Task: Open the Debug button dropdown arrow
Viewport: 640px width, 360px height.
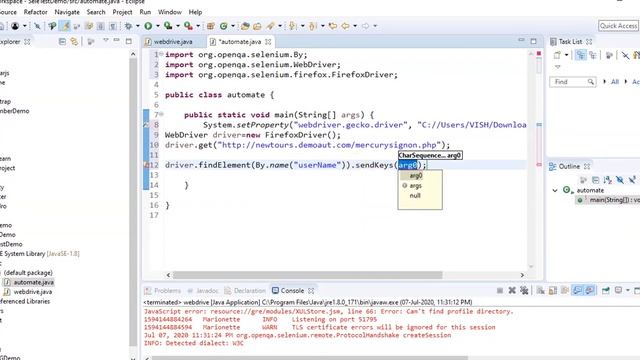Action: (x=138, y=26)
